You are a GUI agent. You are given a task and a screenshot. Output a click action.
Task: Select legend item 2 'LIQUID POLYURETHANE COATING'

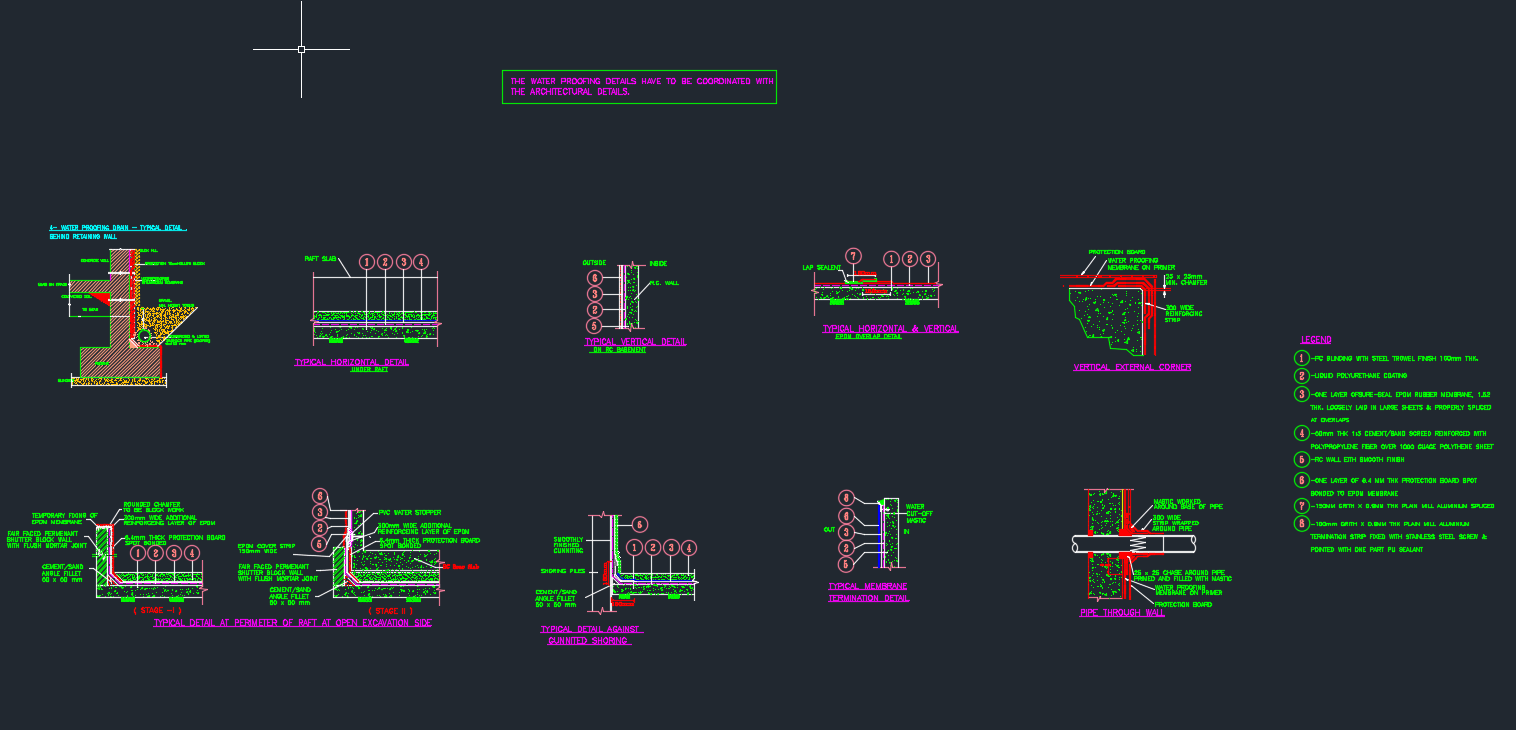point(1359,376)
